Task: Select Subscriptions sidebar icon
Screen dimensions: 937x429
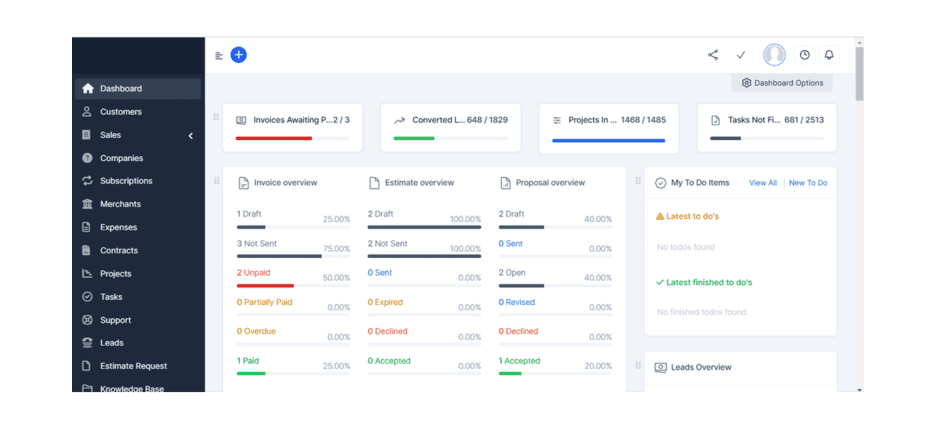Action: coord(87,181)
